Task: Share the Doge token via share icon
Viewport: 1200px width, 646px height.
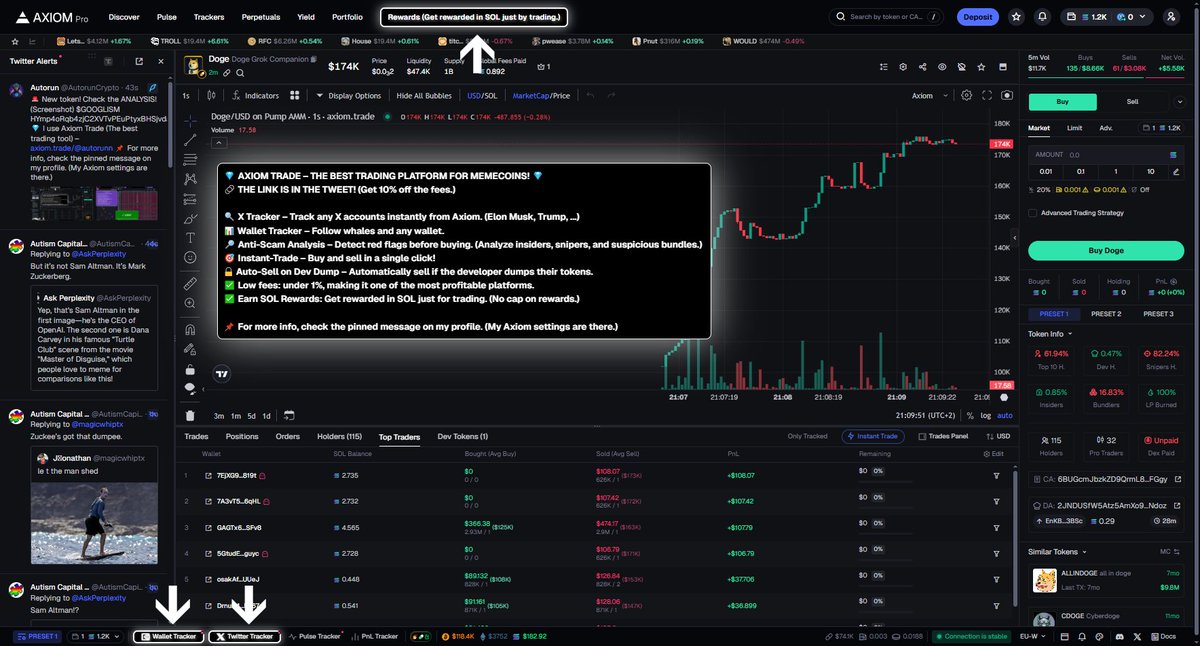Action: 922,67
